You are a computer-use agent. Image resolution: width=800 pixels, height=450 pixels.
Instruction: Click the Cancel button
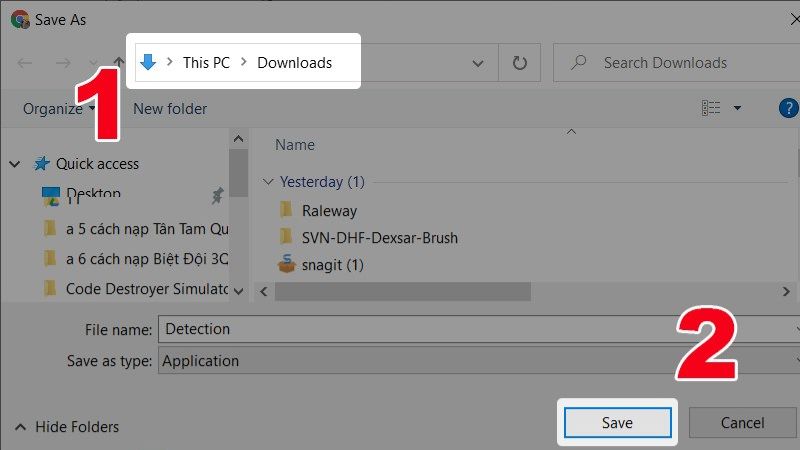pyautogui.click(x=742, y=422)
